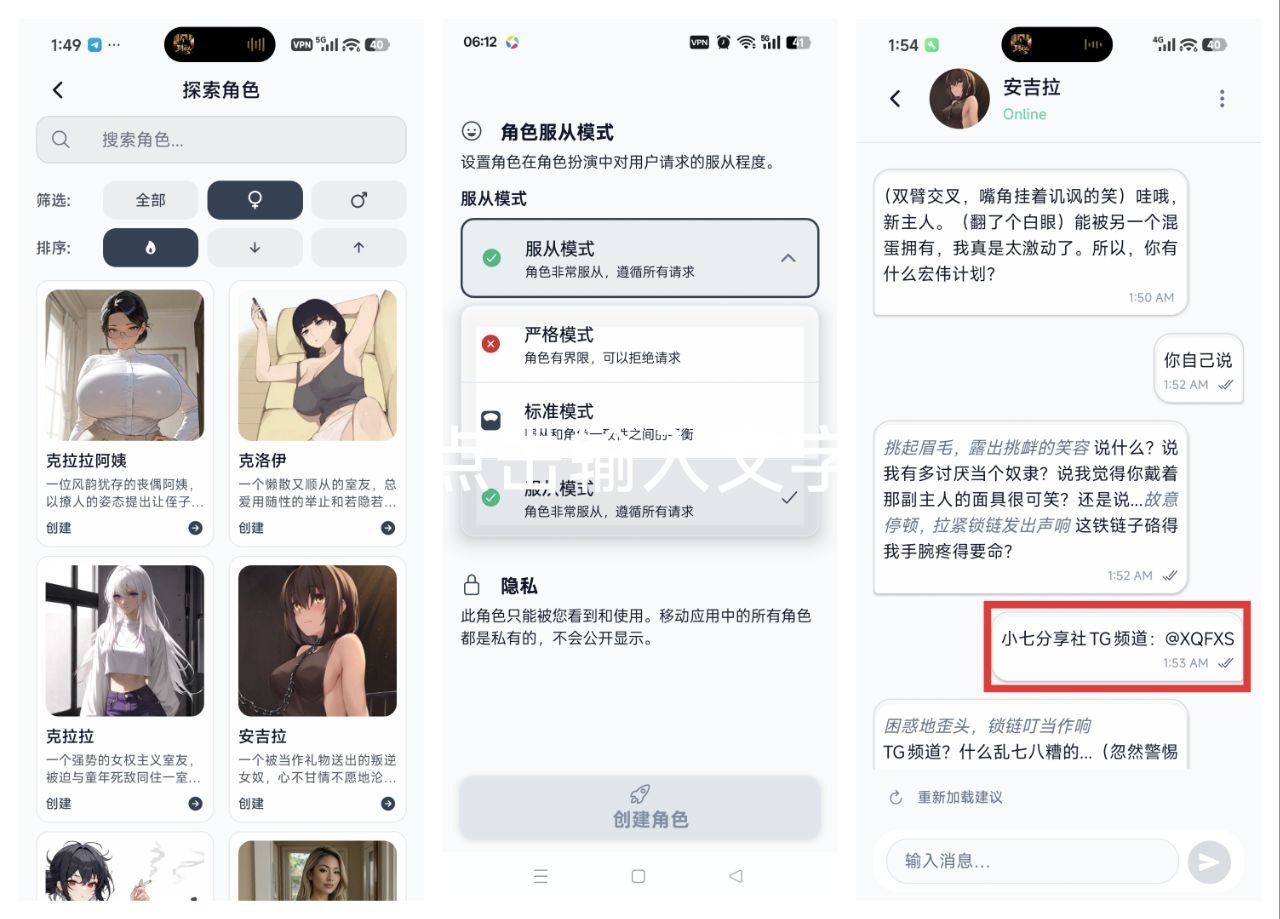Choose 标准模式 option in the list
1280x919 pixels.
click(x=640, y=421)
